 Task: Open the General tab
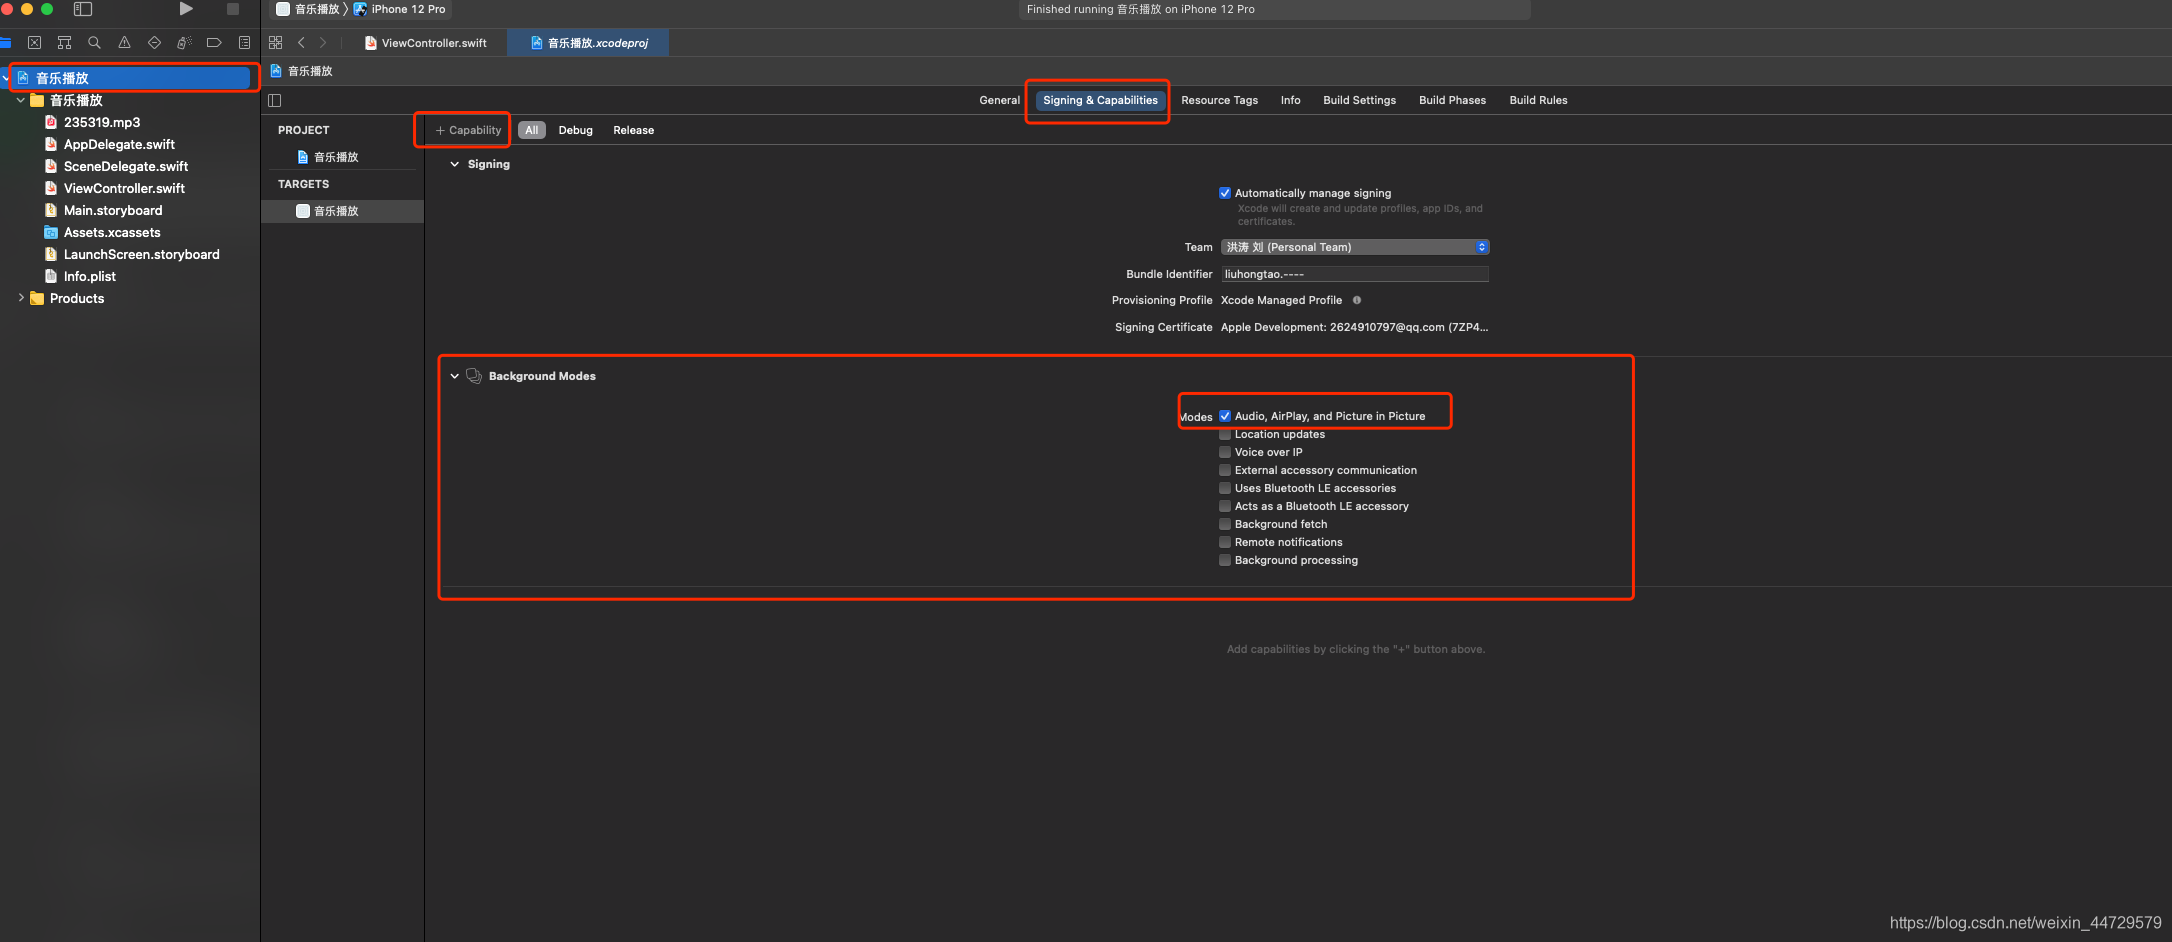(x=999, y=100)
